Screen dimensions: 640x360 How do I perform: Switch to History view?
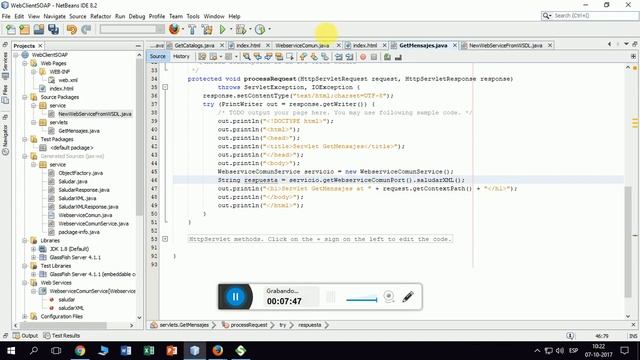181,56
